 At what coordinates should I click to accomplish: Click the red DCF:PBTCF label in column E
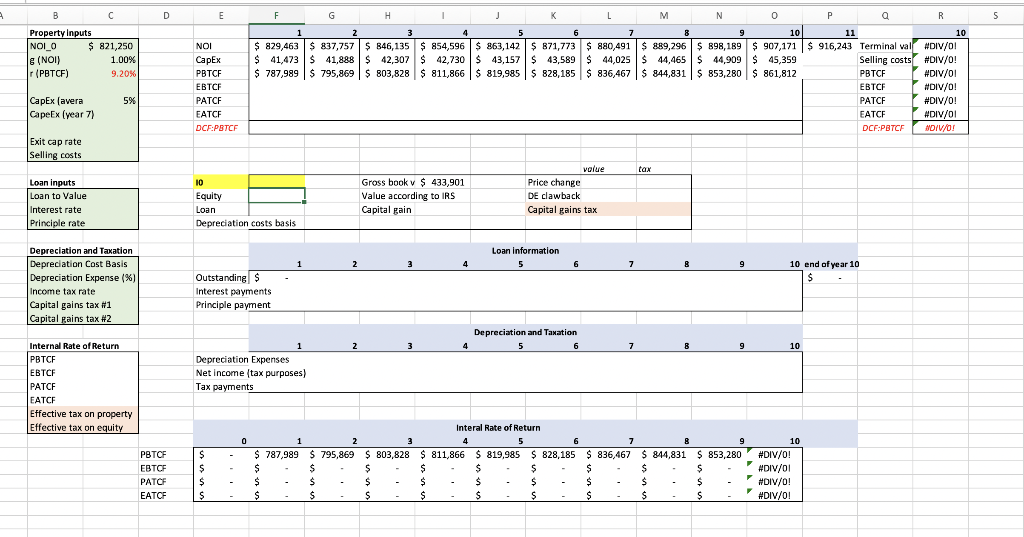(x=217, y=128)
